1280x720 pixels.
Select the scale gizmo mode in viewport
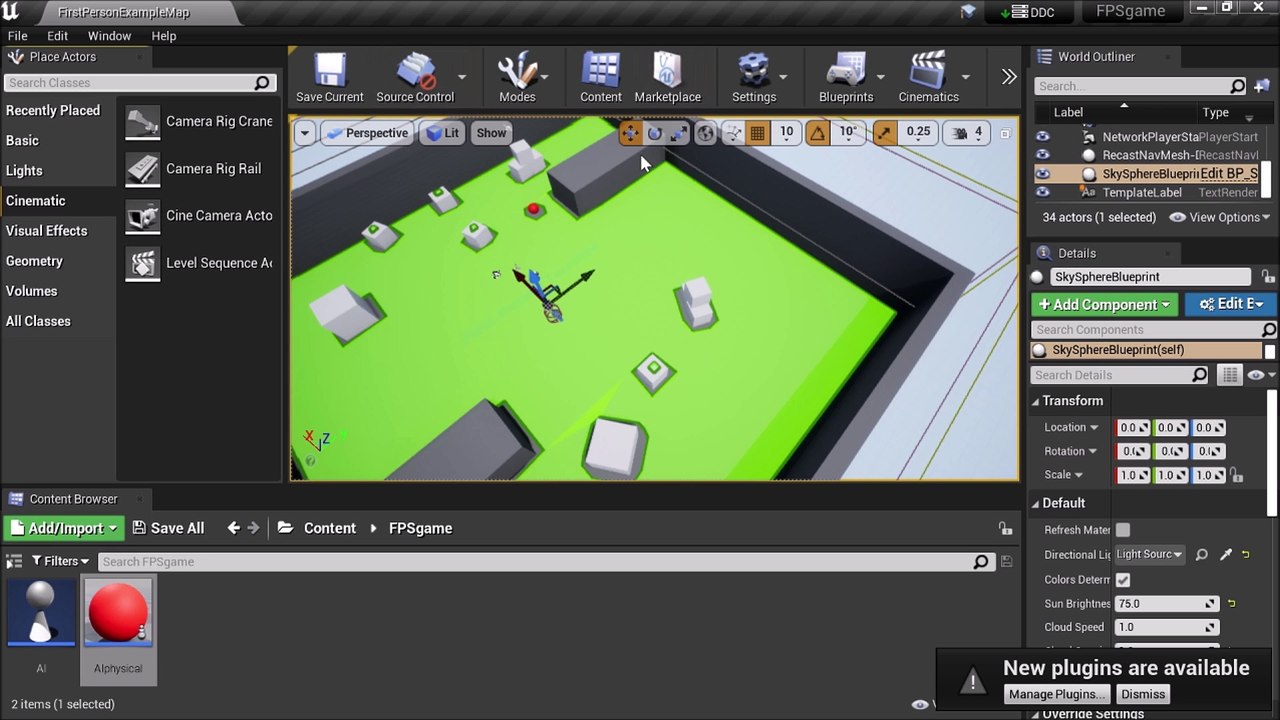pos(679,133)
